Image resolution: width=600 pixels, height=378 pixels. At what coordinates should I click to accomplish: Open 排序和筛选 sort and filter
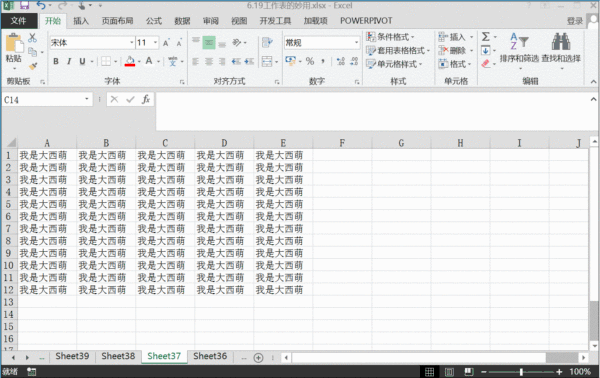click(x=519, y=50)
